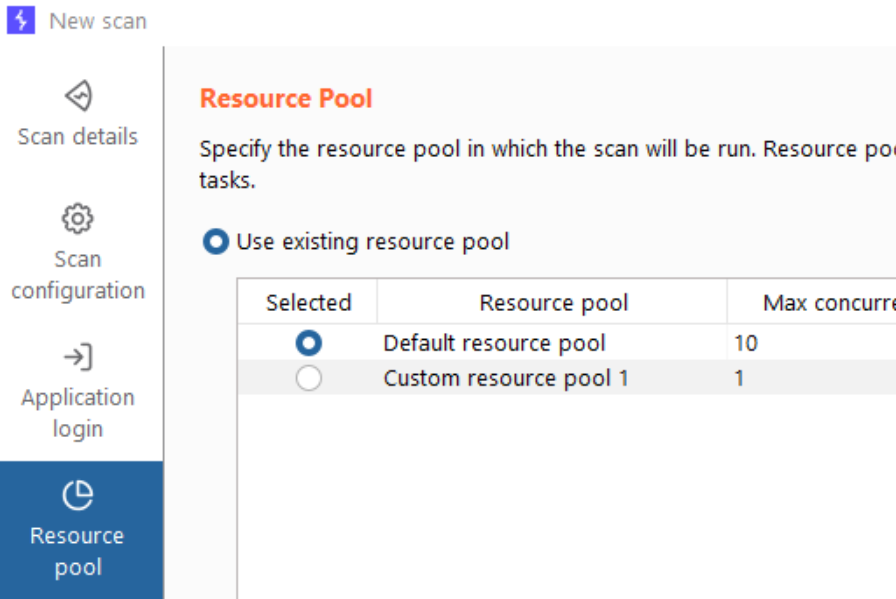Select the Resource pool text label
This screenshot has height=599, width=896.
78,551
